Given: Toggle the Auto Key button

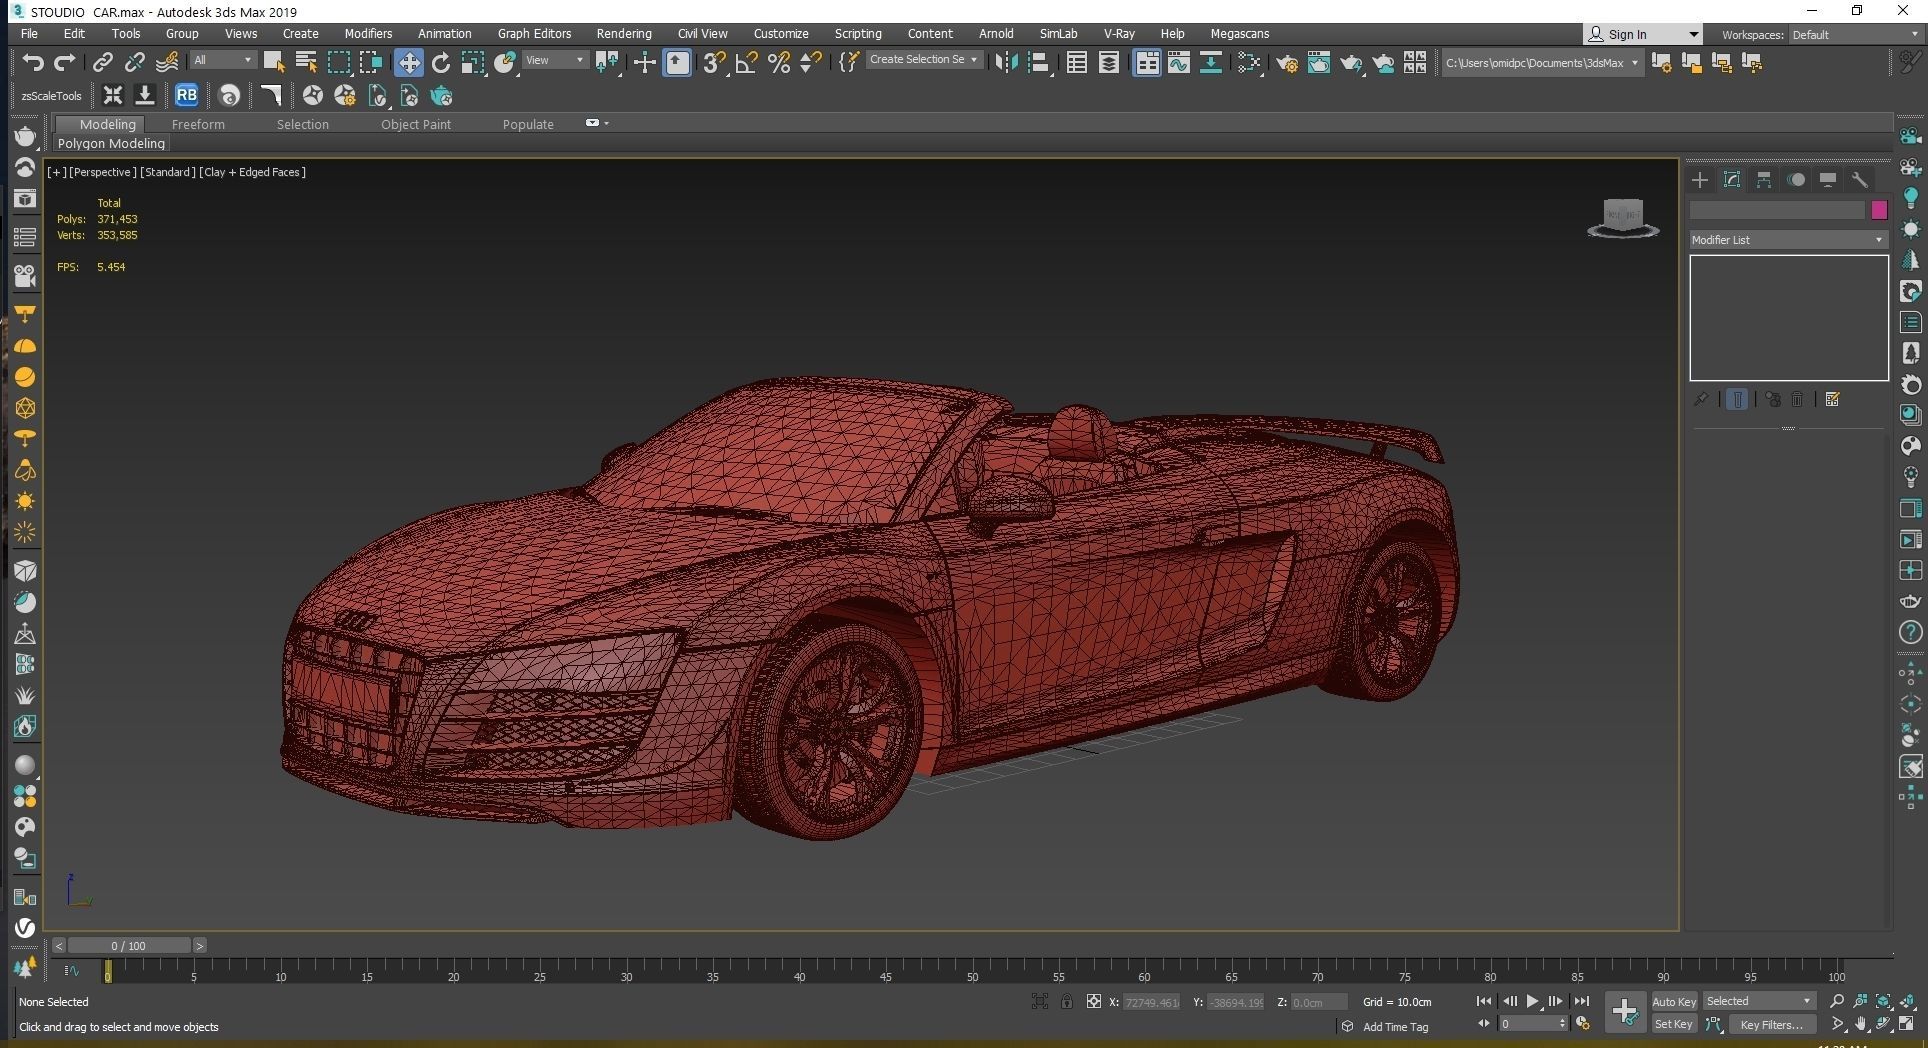Looking at the screenshot, I should [x=1674, y=1001].
